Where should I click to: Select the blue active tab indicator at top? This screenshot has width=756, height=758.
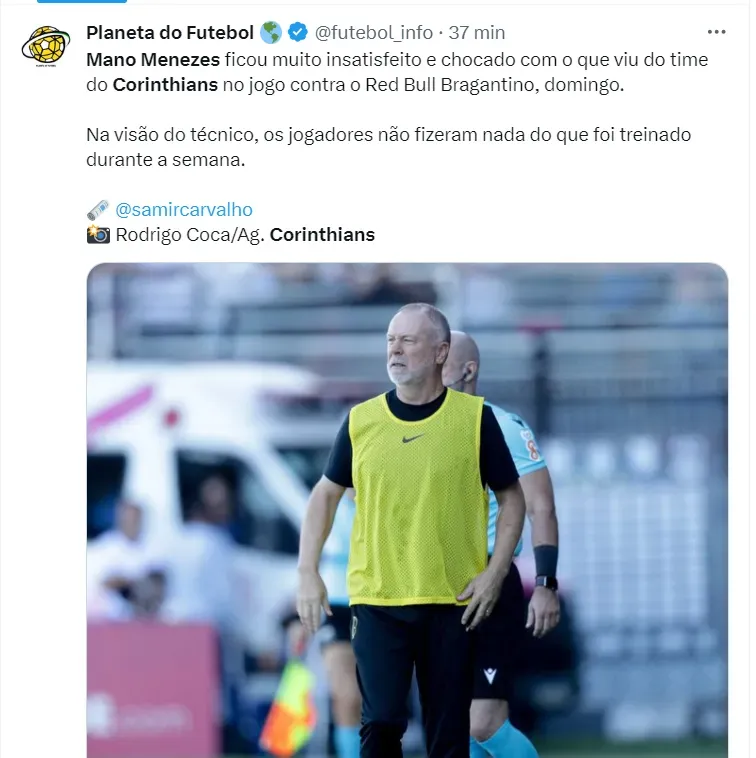tap(82, 1)
